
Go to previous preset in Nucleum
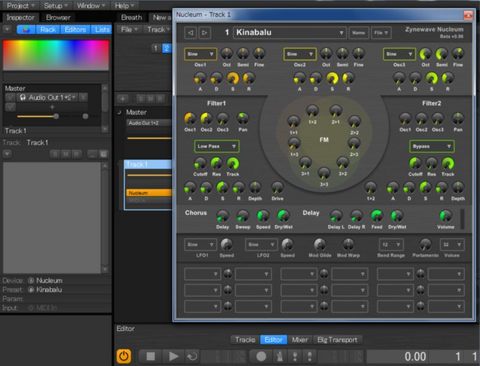click(x=190, y=33)
